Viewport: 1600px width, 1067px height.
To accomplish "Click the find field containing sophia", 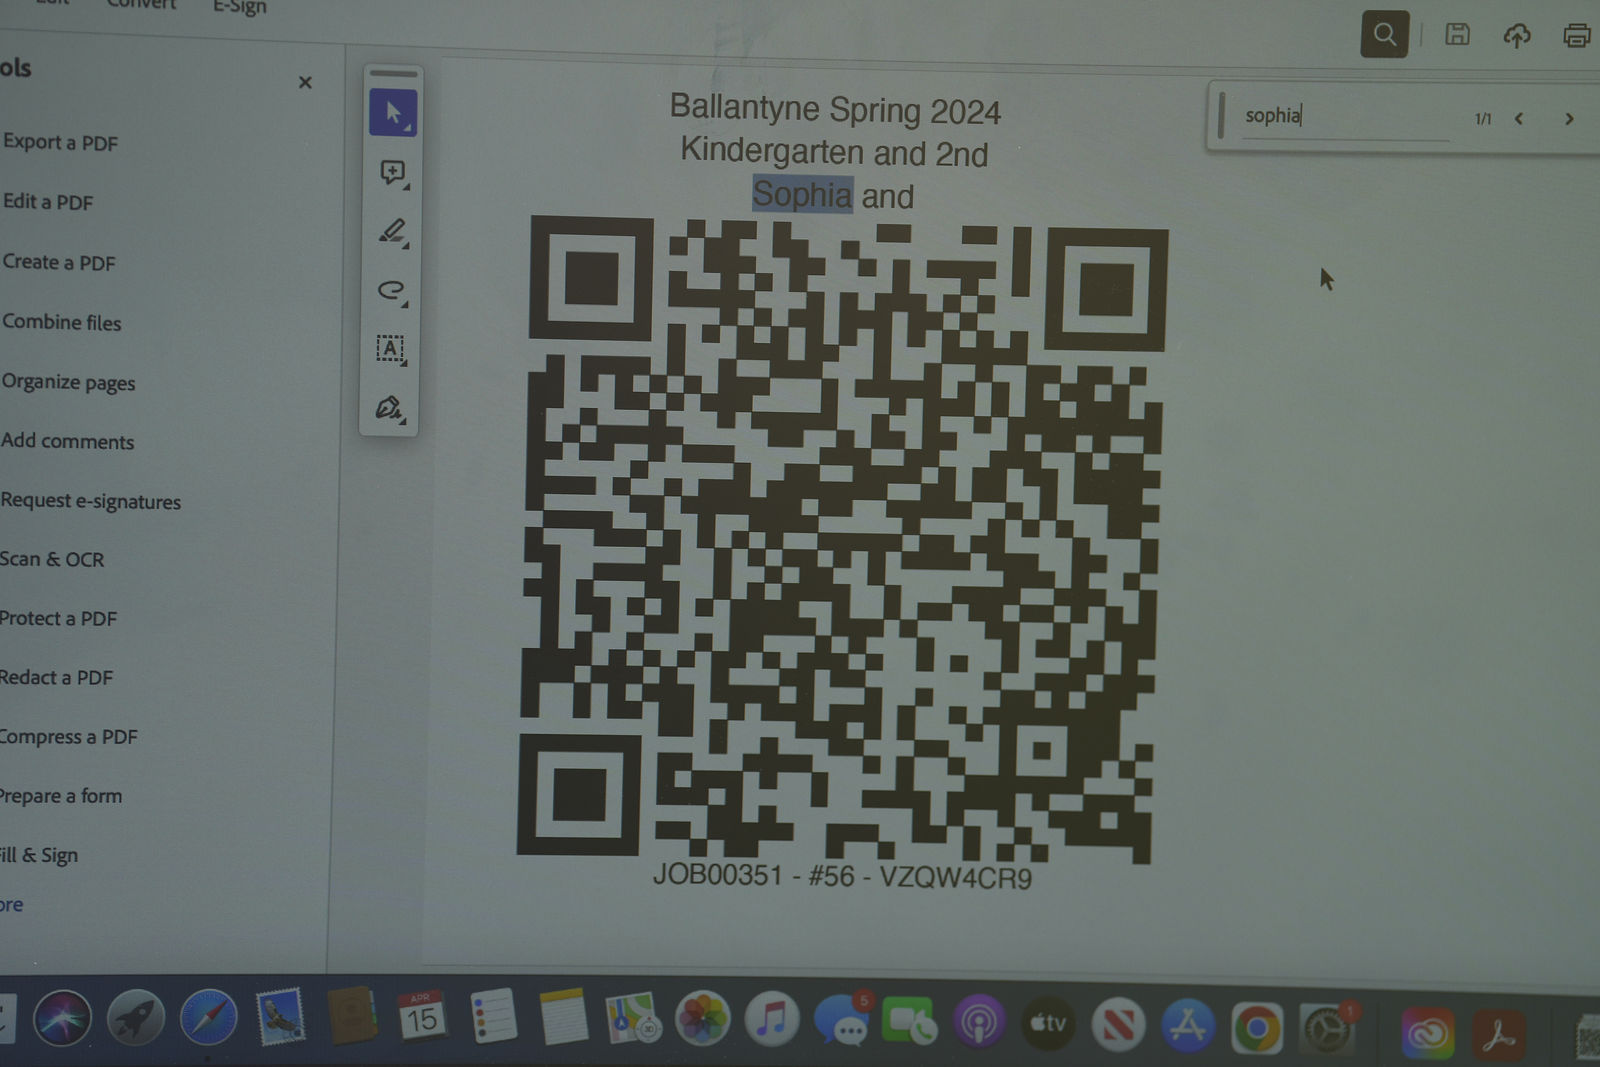I will pos(1346,116).
